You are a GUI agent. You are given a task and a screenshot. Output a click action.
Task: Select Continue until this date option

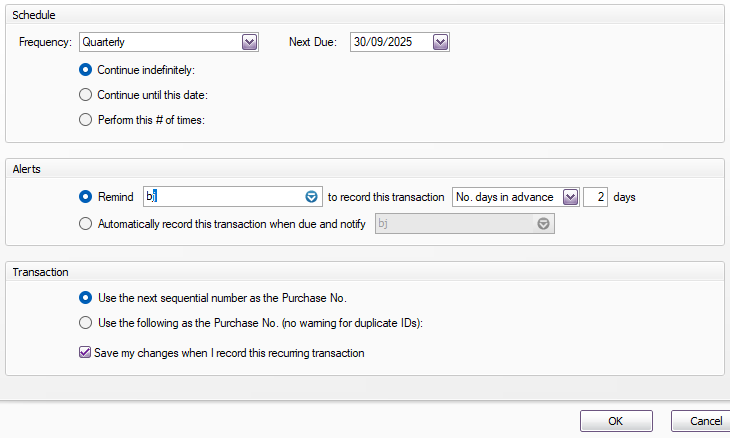pos(86,95)
